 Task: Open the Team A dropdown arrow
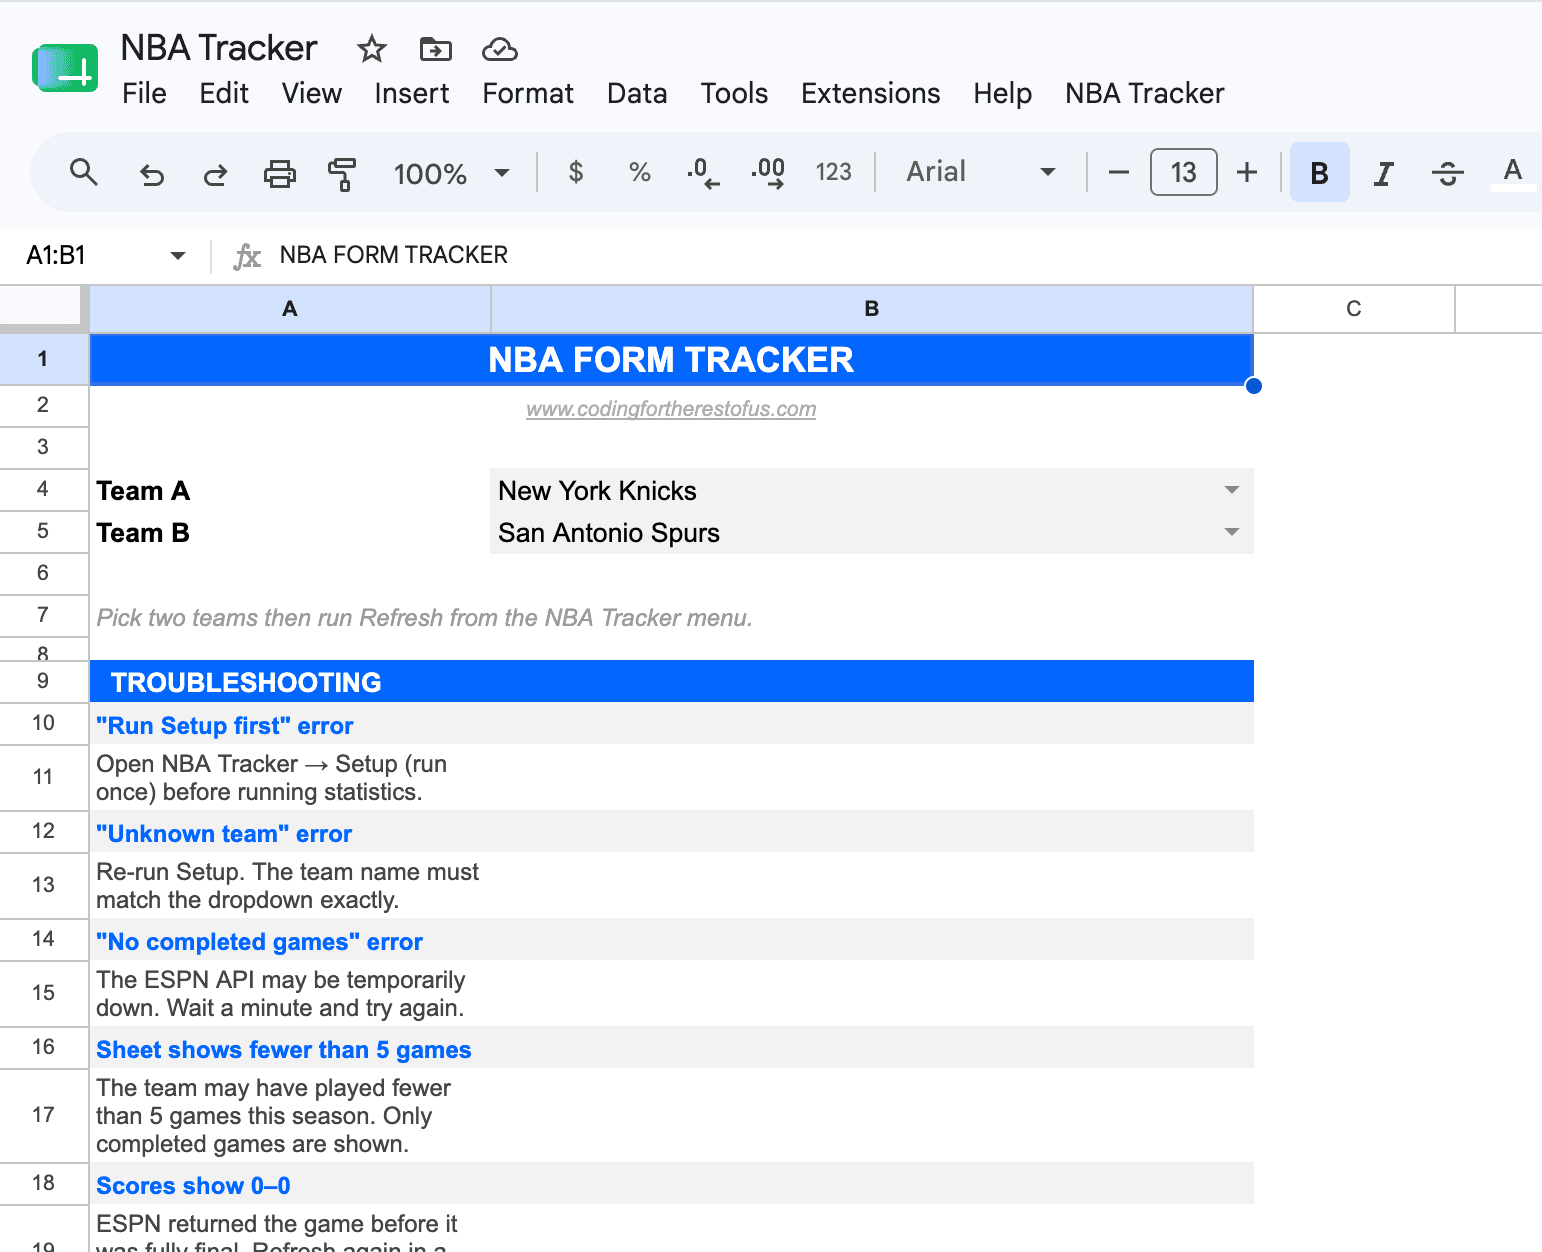[x=1232, y=490]
